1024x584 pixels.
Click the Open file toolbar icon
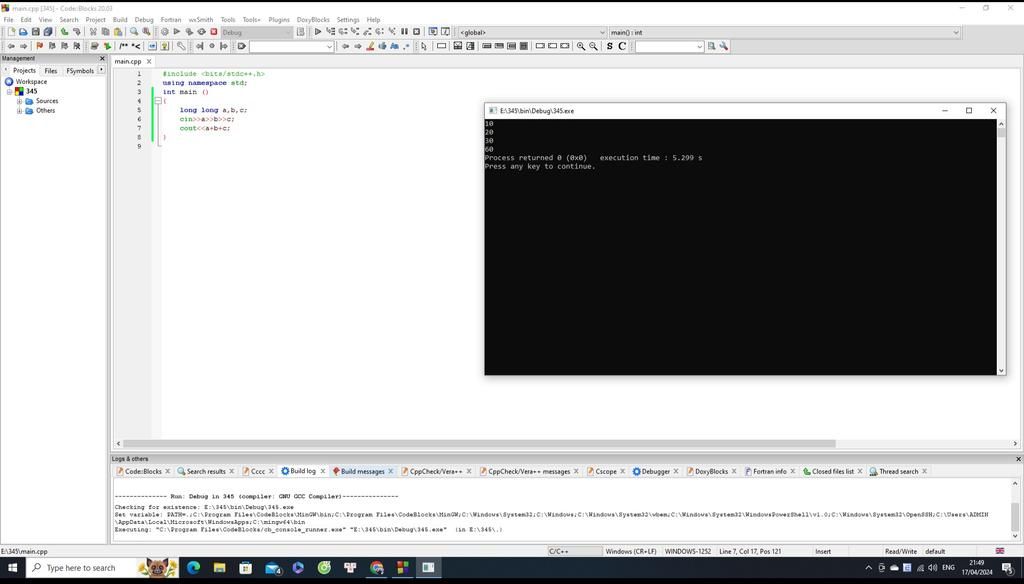click(x=23, y=31)
